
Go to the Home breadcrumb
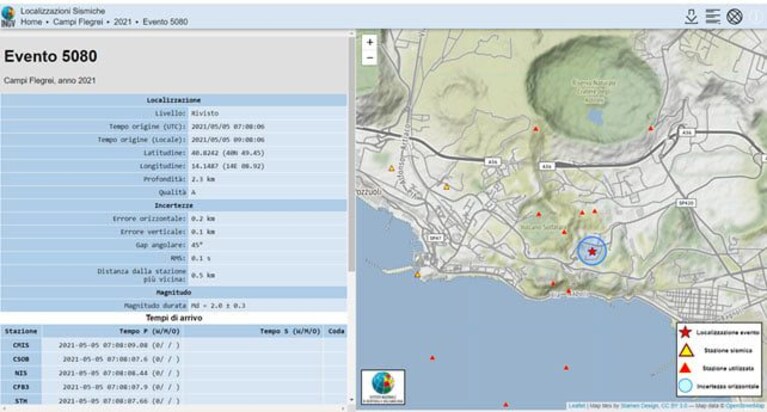tap(31, 22)
